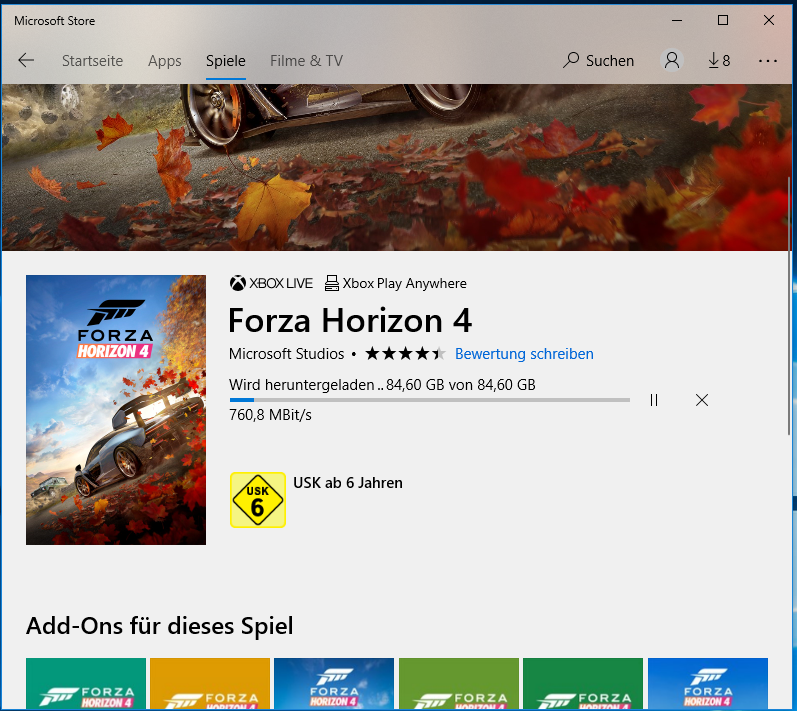Screen dimensions: 797x711
Task: Click the vertical scrollbar thumb
Action: point(789,305)
